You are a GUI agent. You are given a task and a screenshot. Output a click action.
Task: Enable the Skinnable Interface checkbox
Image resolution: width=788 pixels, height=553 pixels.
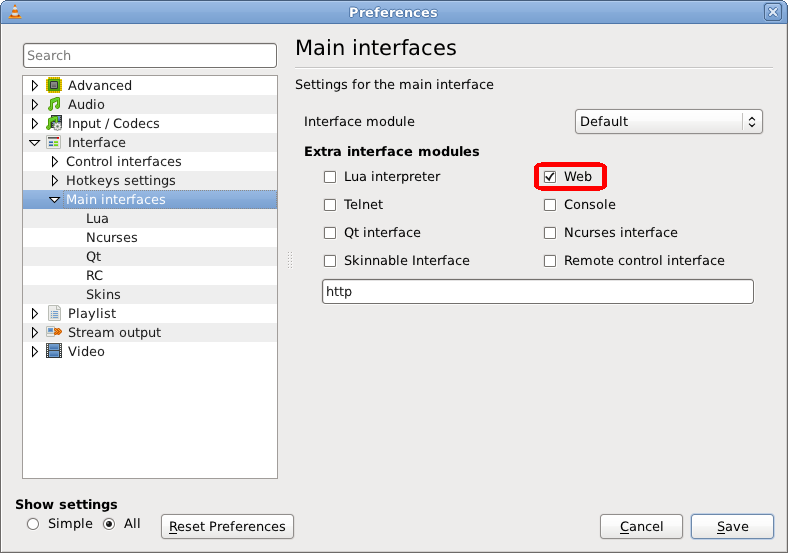pyautogui.click(x=330, y=261)
